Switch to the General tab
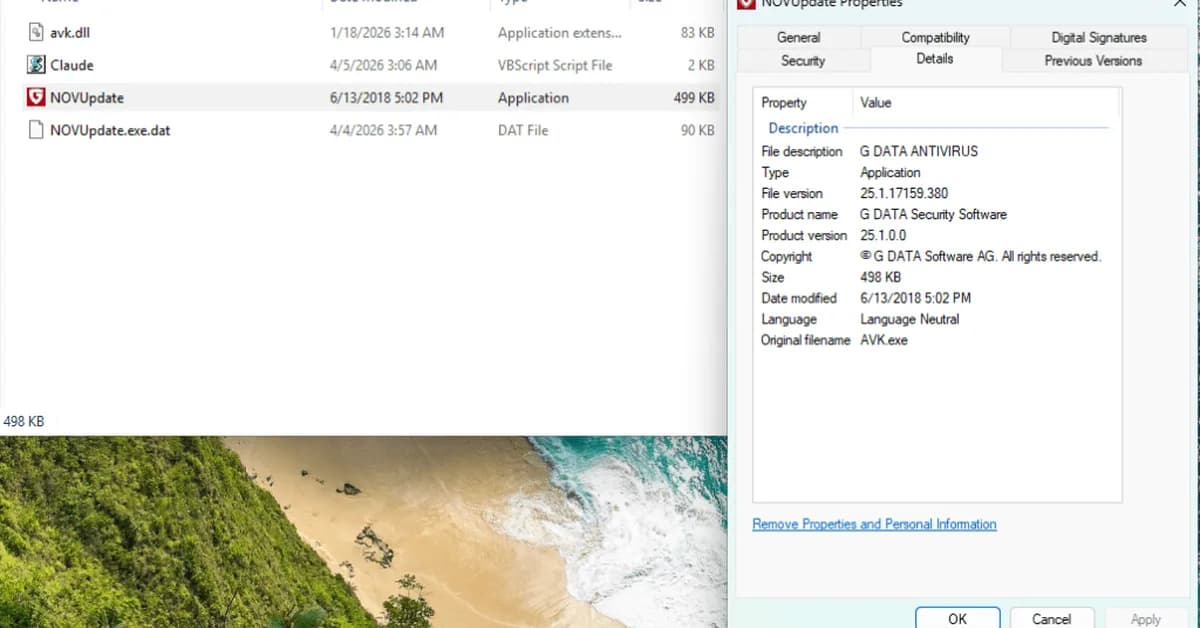The image size is (1200, 628). click(799, 37)
